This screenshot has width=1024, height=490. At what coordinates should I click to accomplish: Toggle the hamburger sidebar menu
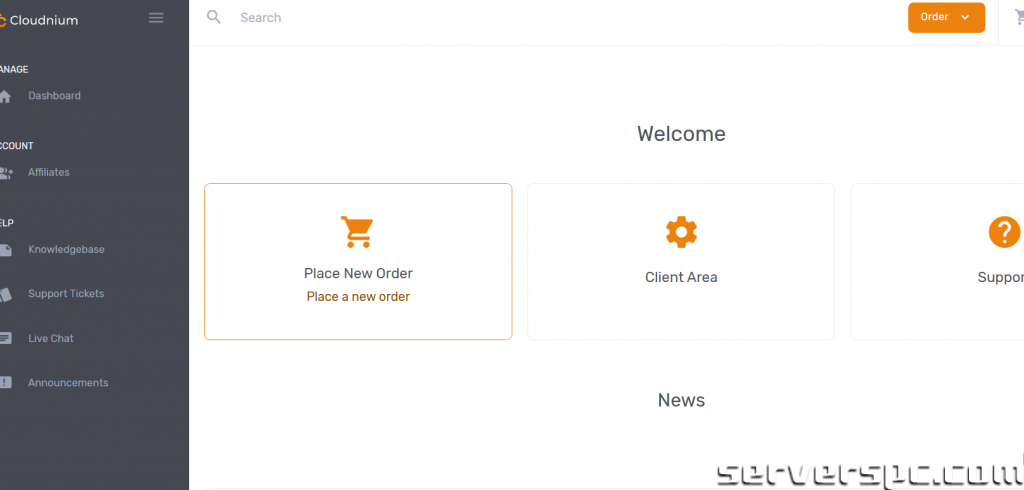coord(156,18)
